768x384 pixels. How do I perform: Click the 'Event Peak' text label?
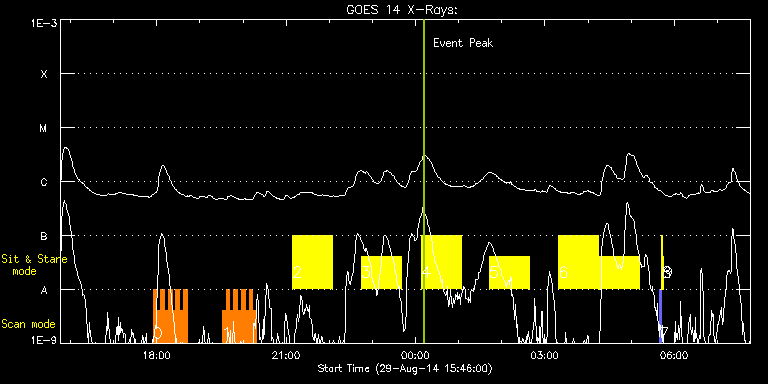coord(463,43)
